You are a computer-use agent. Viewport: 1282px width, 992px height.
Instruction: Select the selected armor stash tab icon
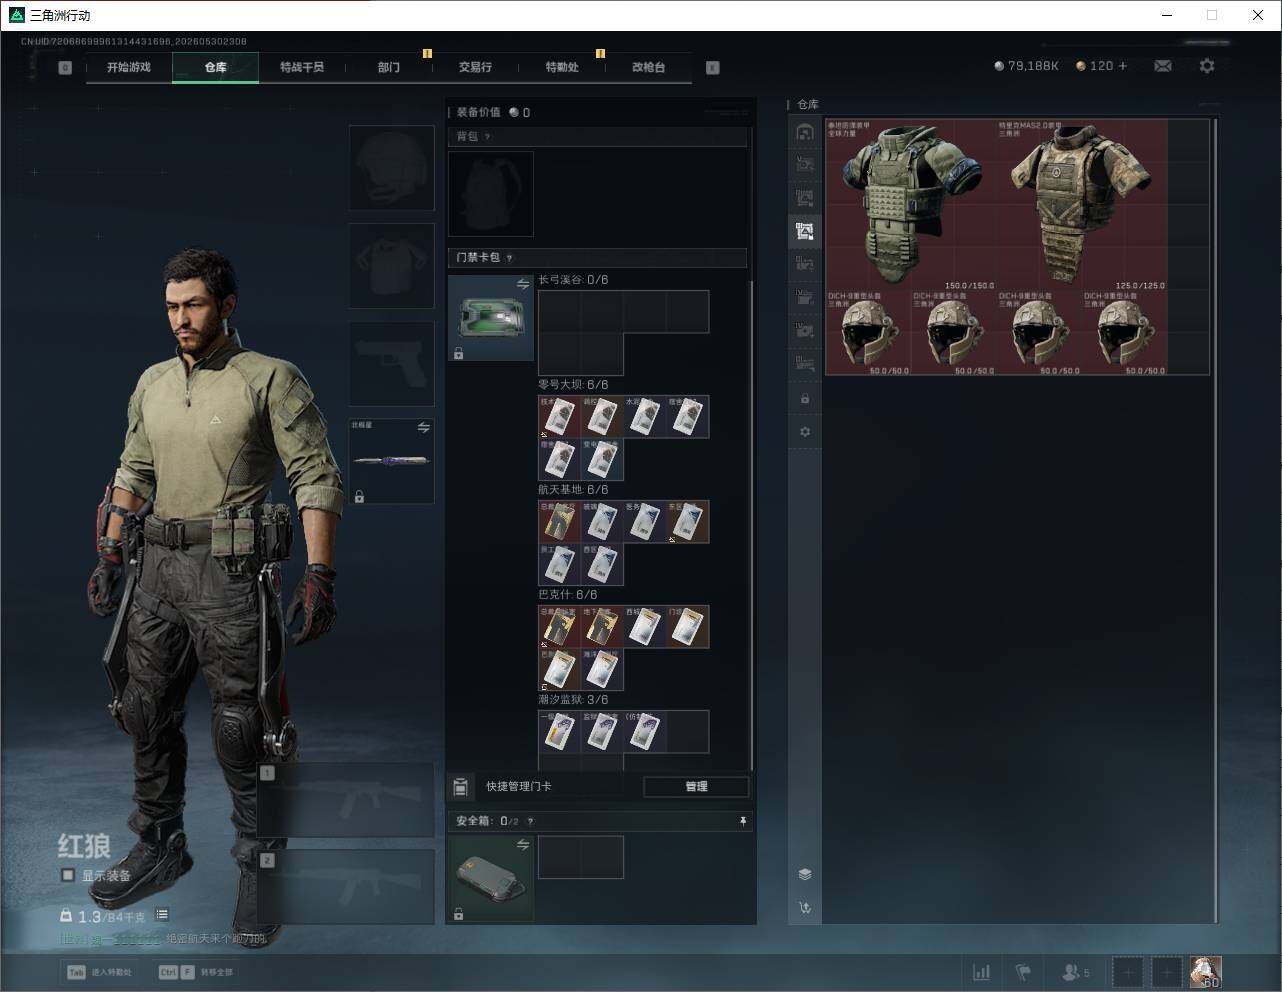click(x=805, y=232)
